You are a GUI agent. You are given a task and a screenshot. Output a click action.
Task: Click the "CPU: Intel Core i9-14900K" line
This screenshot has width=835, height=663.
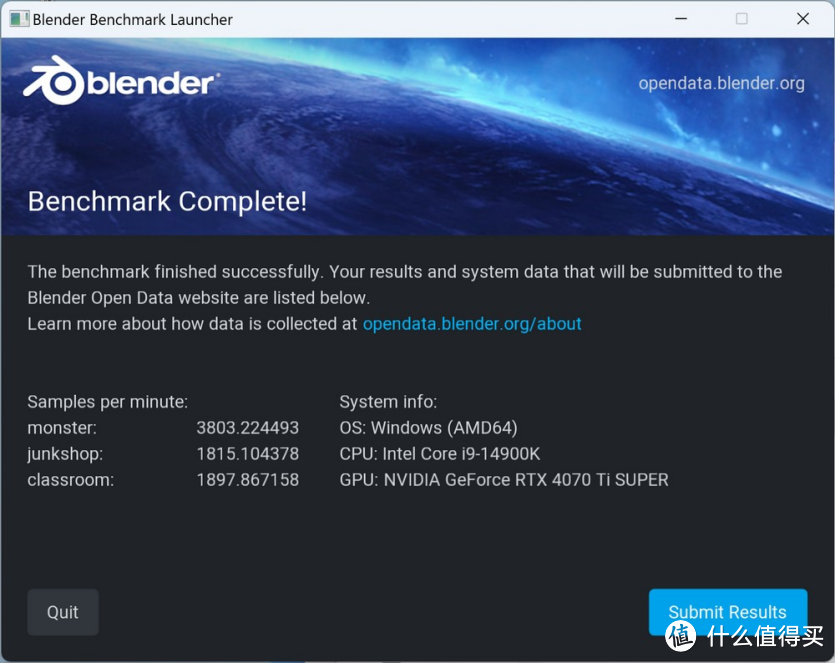[x=440, y=454]
